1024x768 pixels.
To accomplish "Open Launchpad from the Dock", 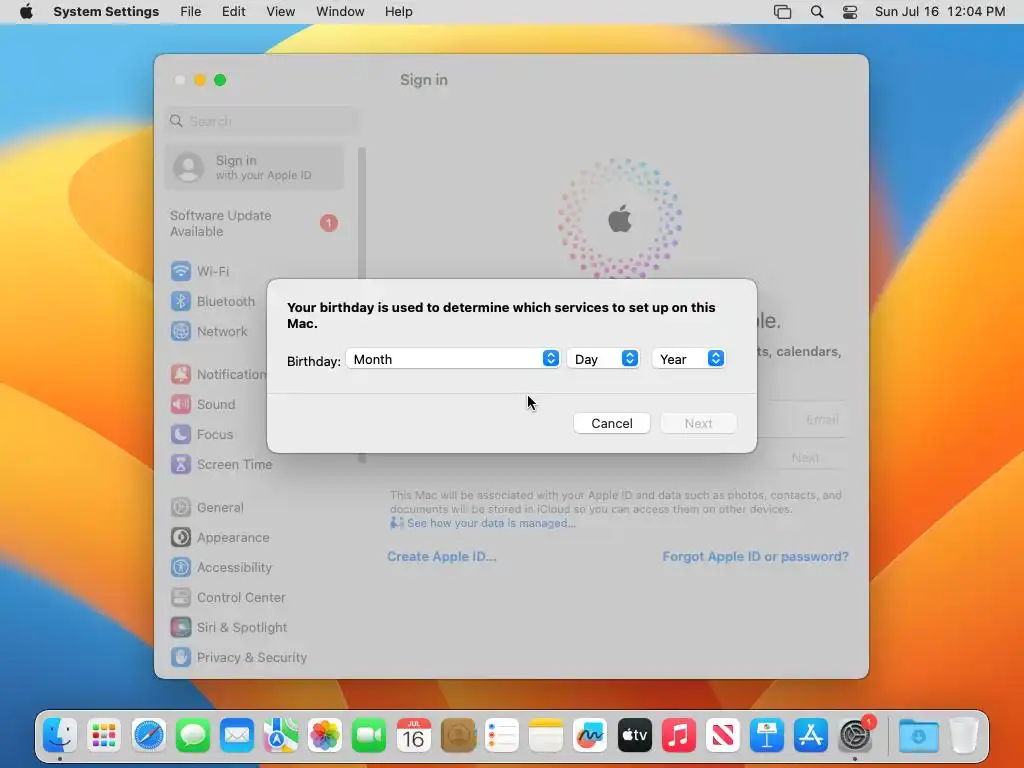I will [x=104, y=736].
